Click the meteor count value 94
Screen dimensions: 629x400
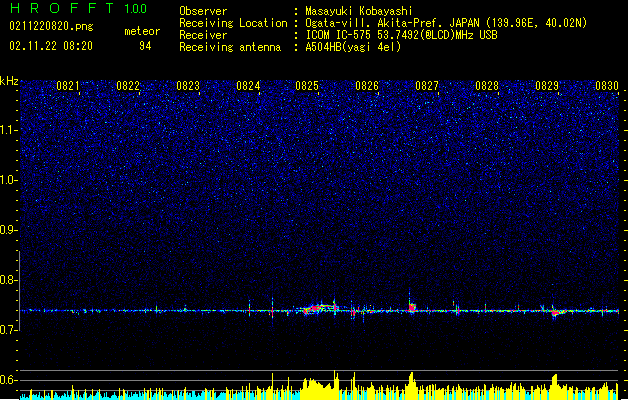pos(145,46)
